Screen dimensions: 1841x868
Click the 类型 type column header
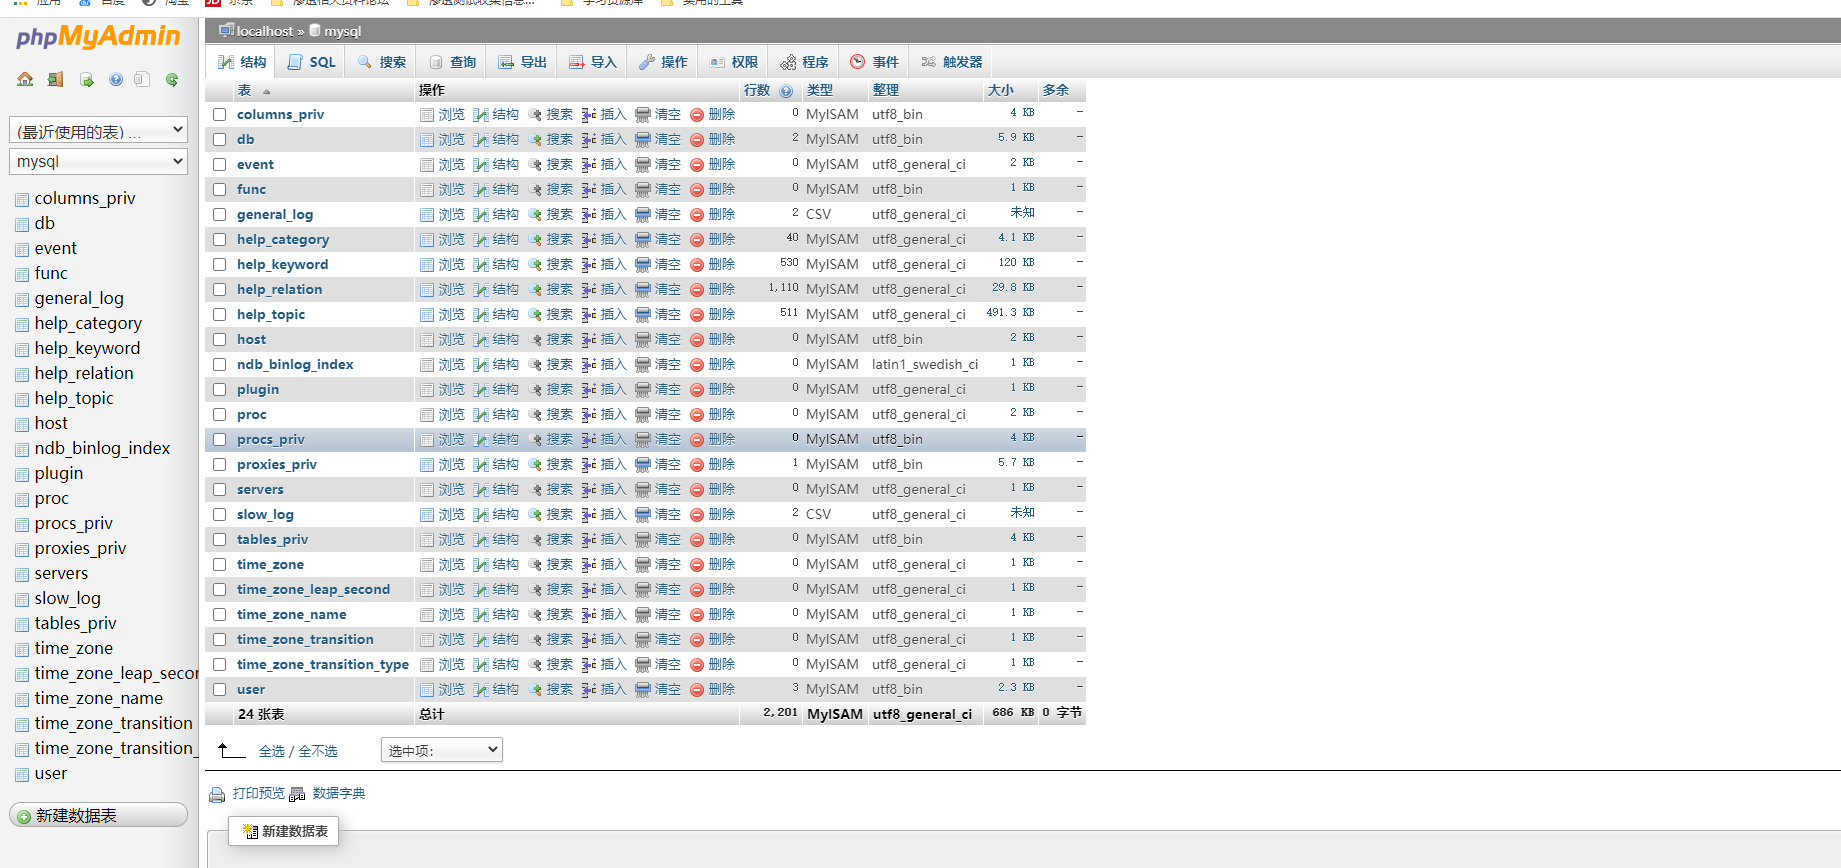click(820, 91)
